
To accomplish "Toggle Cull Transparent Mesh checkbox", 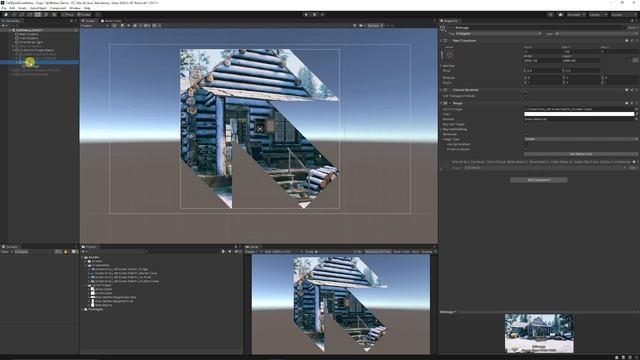I will (526, 96).
